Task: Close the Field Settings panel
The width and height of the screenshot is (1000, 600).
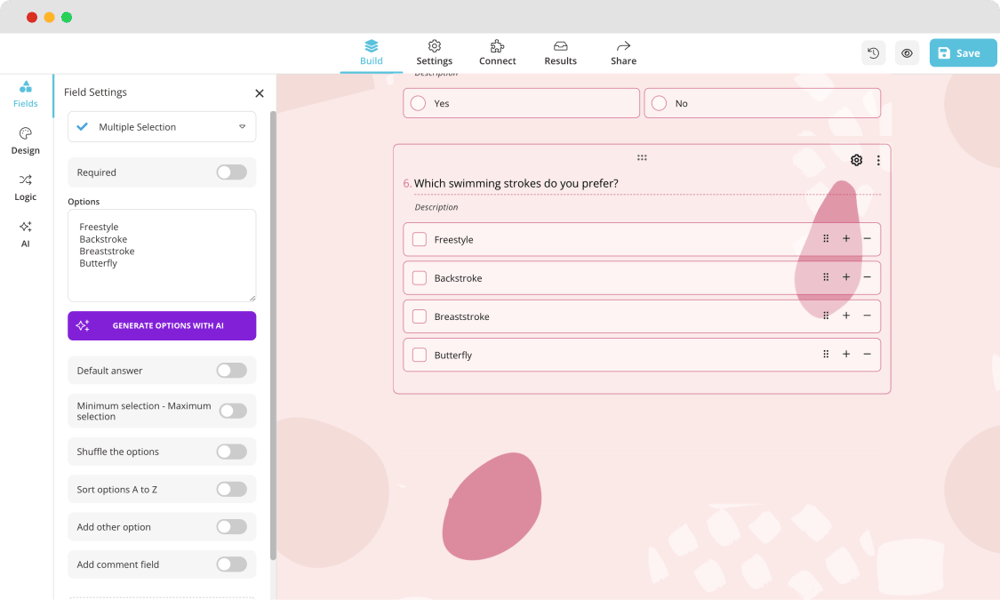Action: [259, 93]
